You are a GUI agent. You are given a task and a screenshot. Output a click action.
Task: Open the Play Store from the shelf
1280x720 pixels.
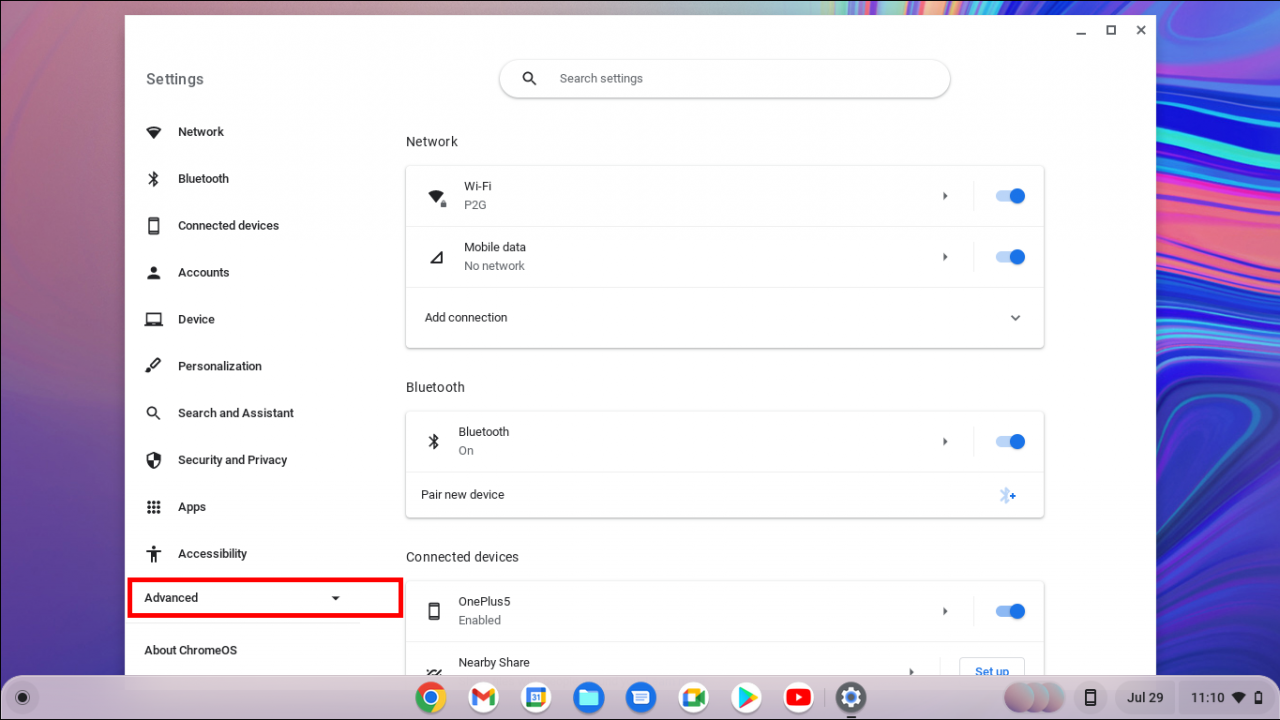pyautogui.click(x=745, y=697)
